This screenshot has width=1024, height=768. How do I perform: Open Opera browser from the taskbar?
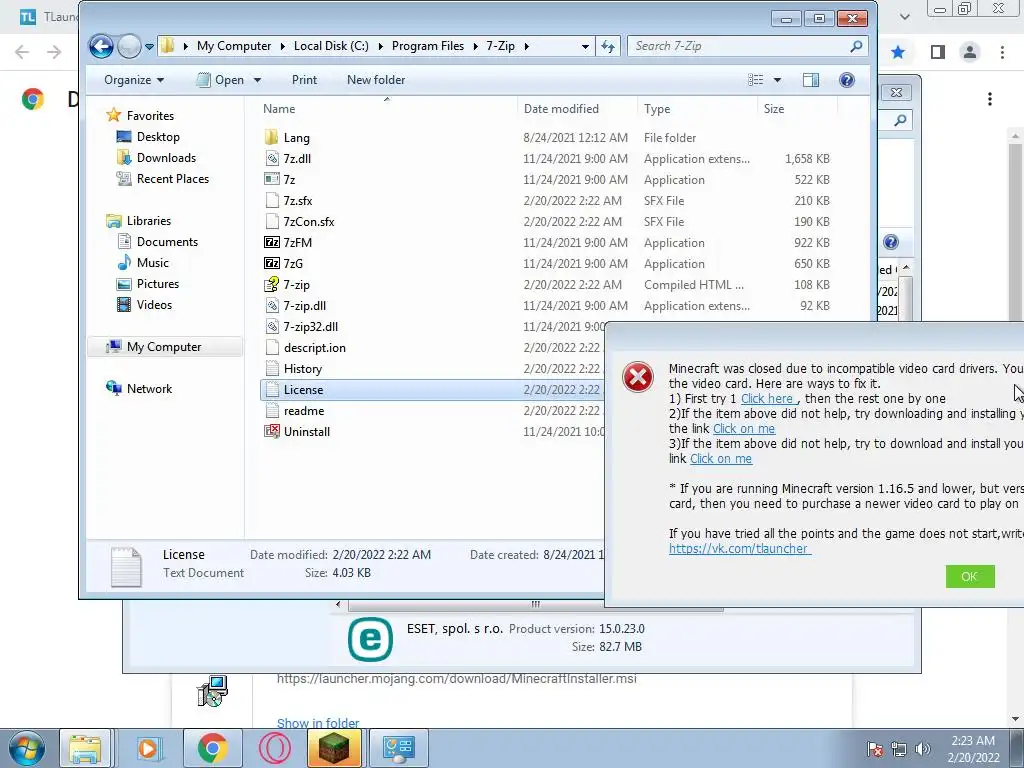(x=274, y=748)
